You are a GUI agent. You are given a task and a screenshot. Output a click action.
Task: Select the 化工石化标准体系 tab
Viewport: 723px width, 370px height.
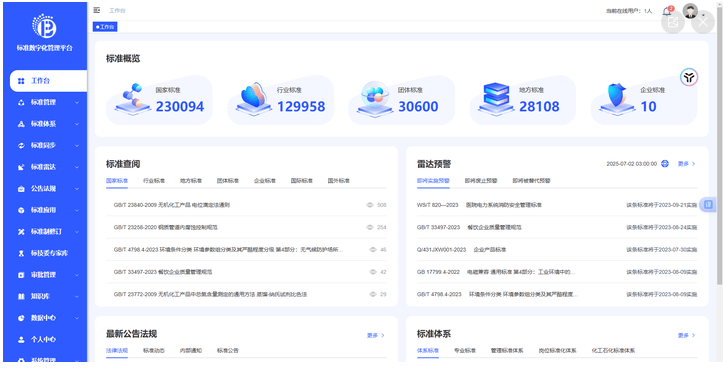613,351
